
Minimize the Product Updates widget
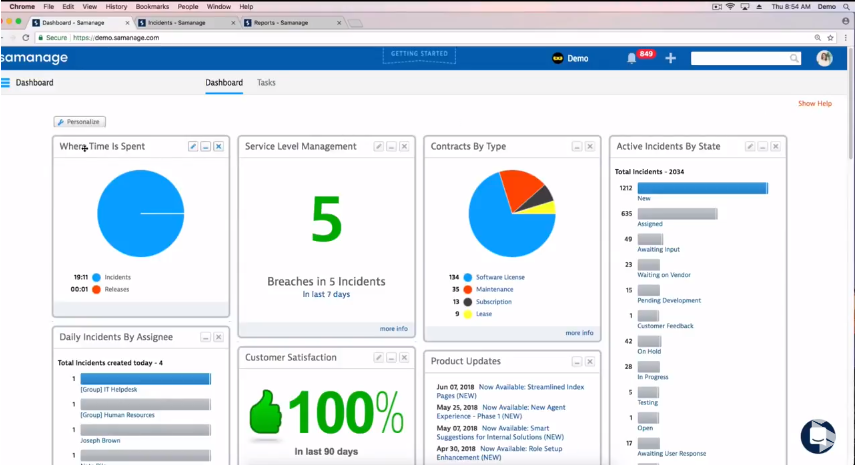pyautogui.click(x=577, y=362)
